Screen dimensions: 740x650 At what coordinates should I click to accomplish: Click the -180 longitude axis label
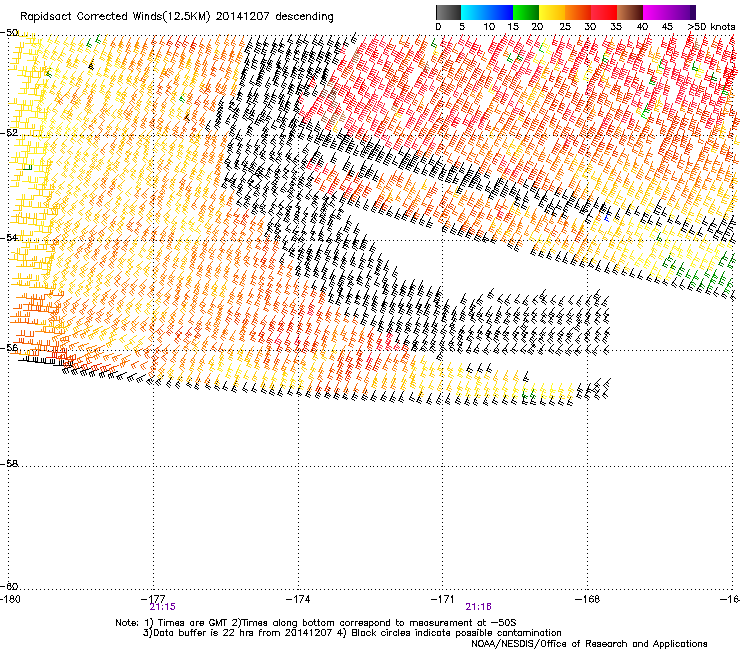[10, 599]
